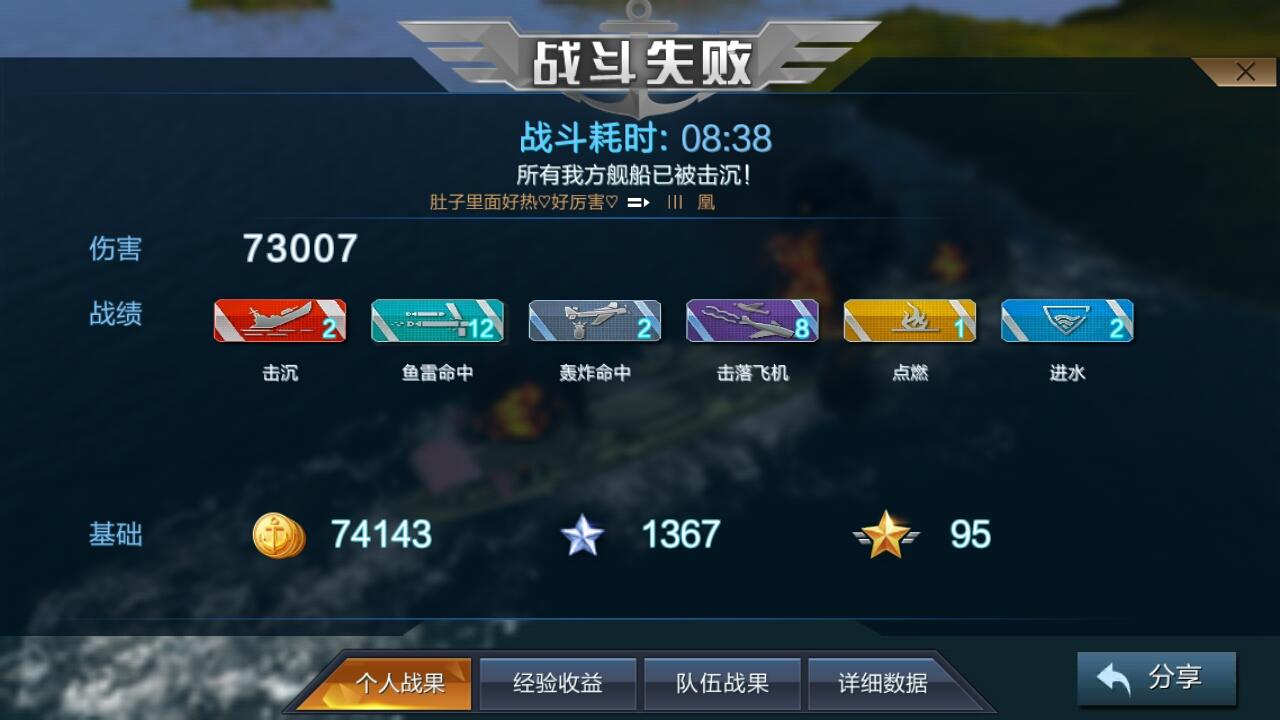This screenshot has width=1280, height=720.
Task: Select the teal 鱼雷命中 torpedo badge
Action: point(437,321)
